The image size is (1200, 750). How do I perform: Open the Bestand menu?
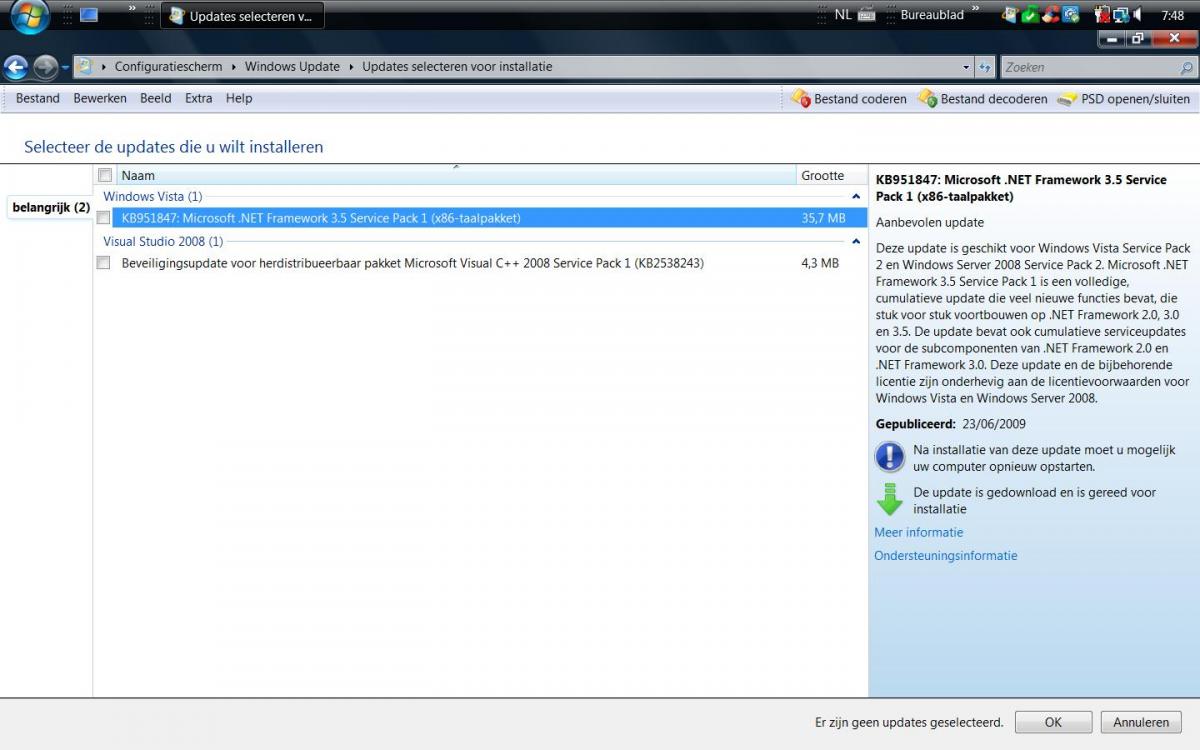pyautogui.click(x=38, y=98)
